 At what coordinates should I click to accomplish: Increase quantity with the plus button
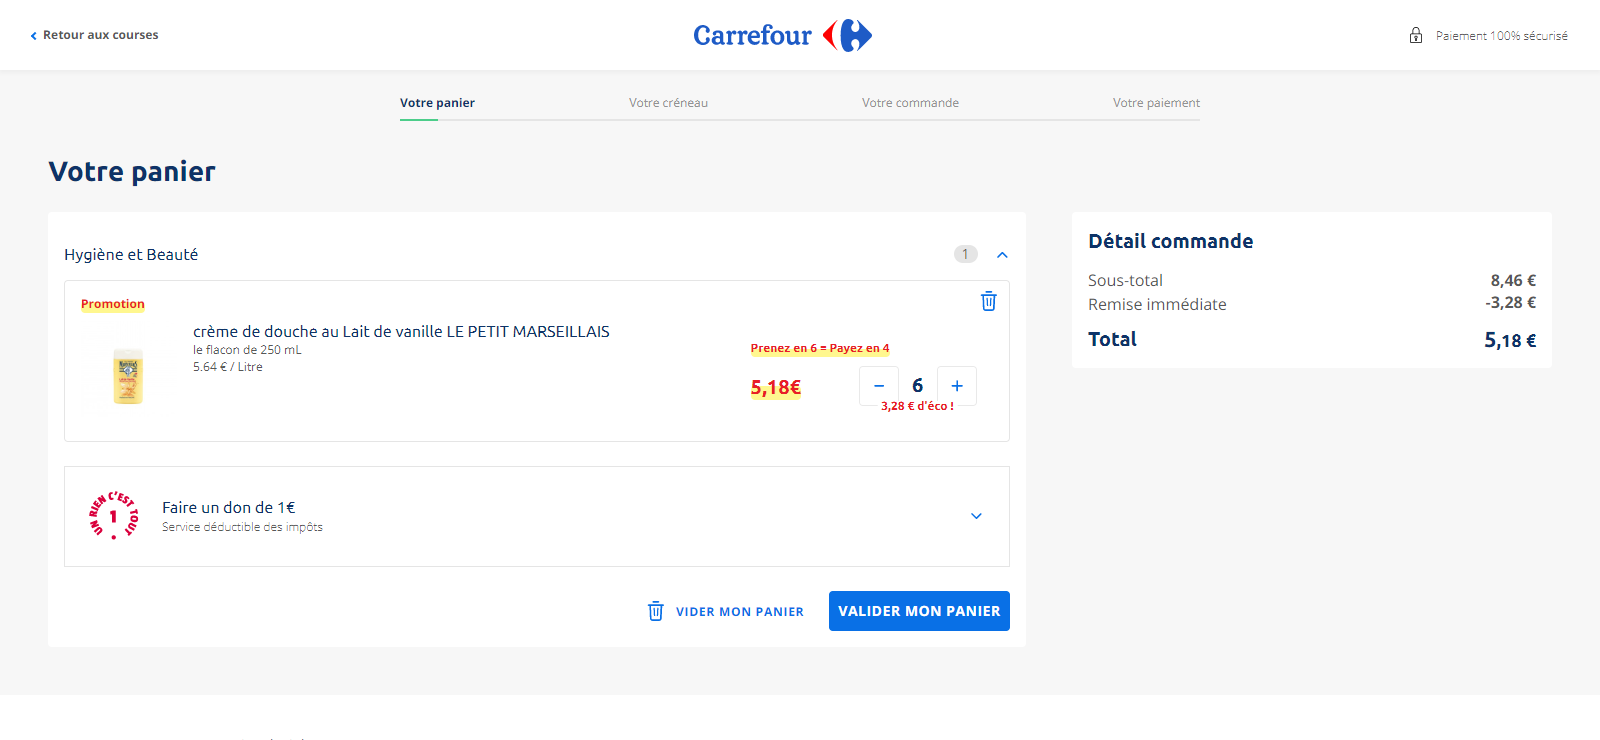click(x=957, y=386)
